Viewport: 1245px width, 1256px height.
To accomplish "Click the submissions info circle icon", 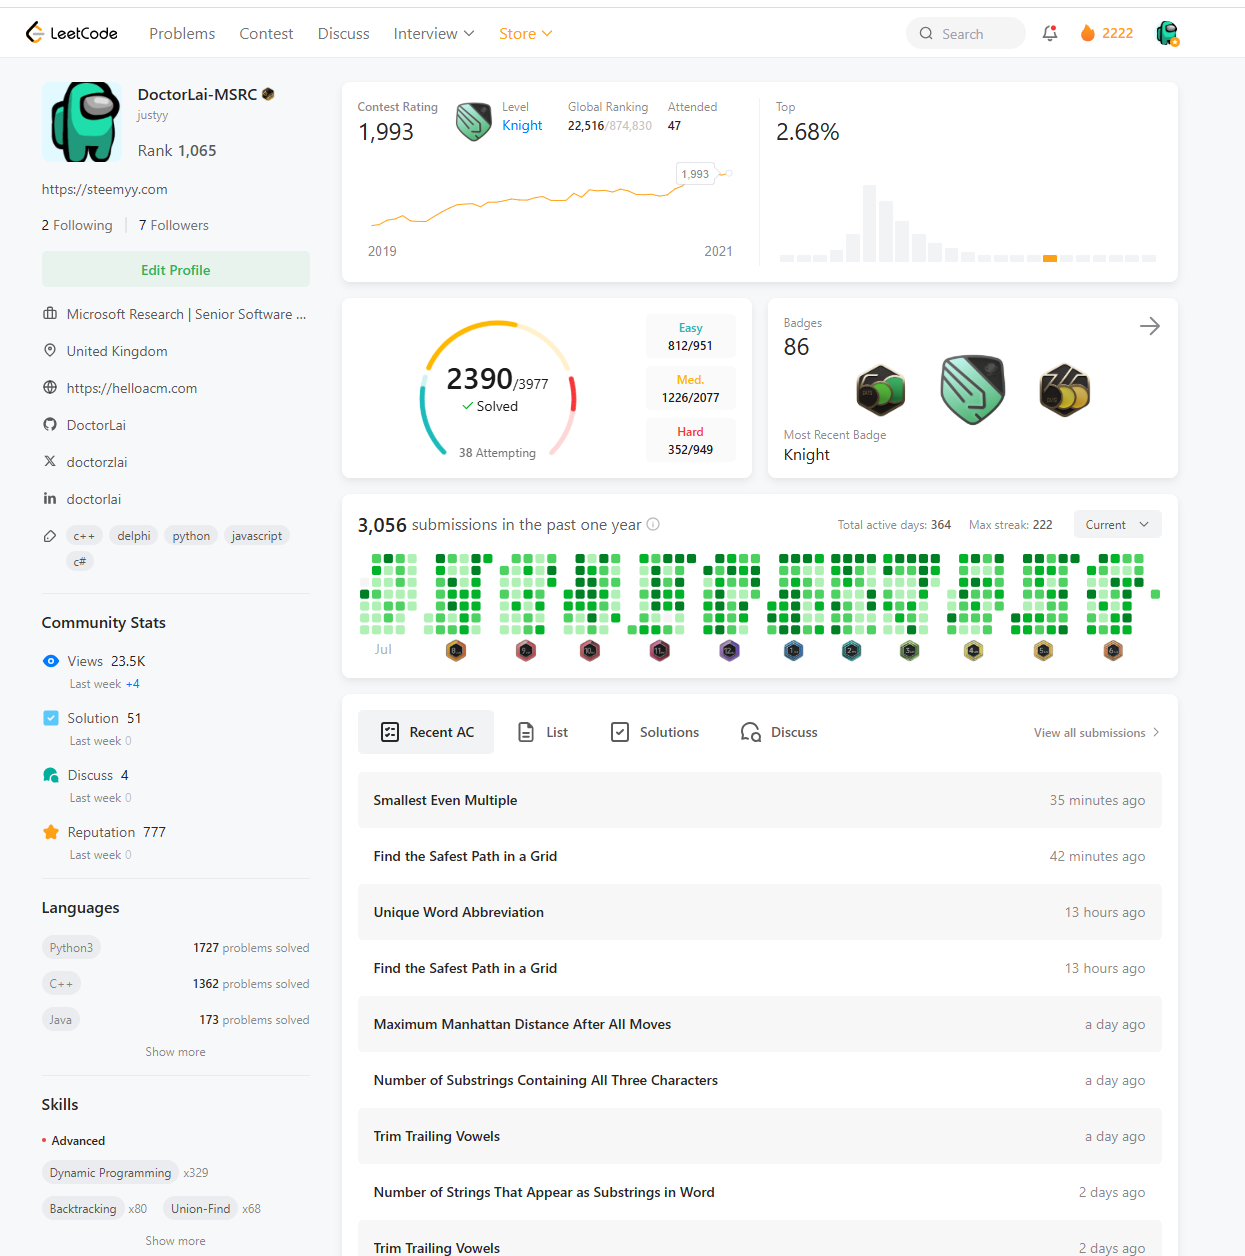I will [x=653, y=524].
